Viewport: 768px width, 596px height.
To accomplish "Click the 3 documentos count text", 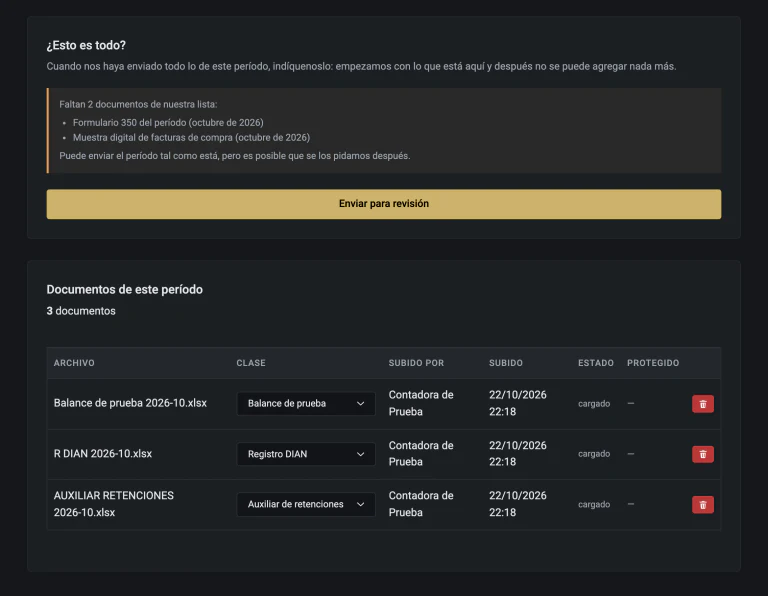I will click(x=81, y=311).
